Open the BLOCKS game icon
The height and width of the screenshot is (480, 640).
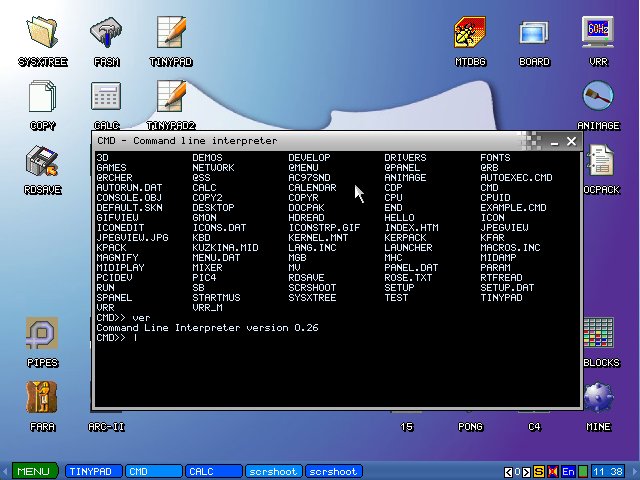point(600,335)
